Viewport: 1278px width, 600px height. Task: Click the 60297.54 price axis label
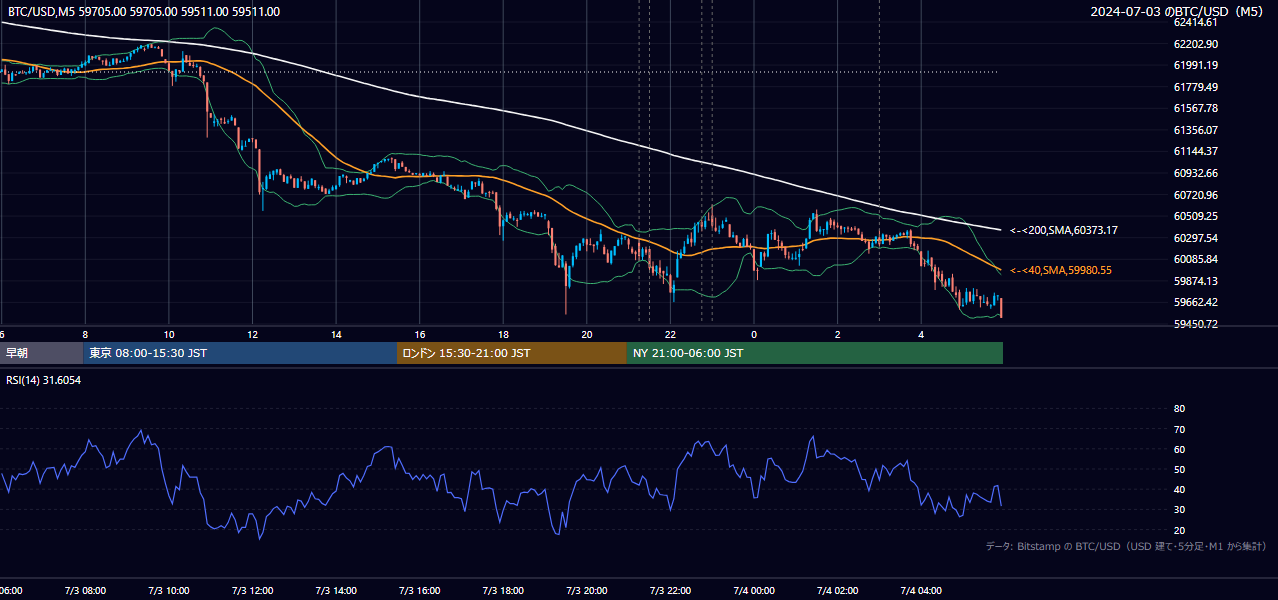coord(1197,238)
